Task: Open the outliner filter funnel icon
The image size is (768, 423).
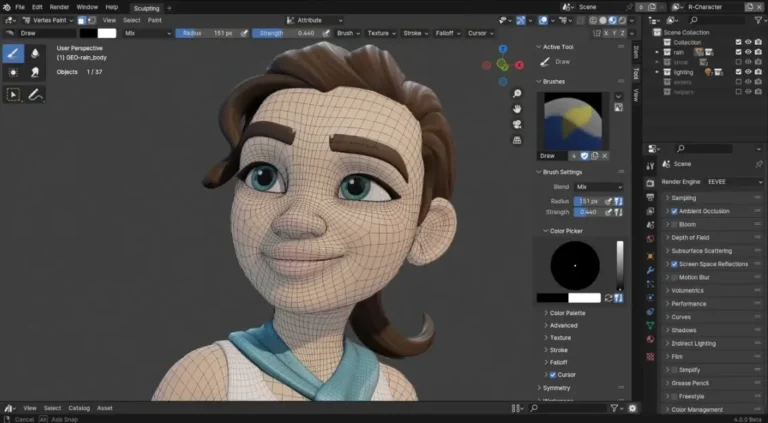Action: (x=758, y=20)
